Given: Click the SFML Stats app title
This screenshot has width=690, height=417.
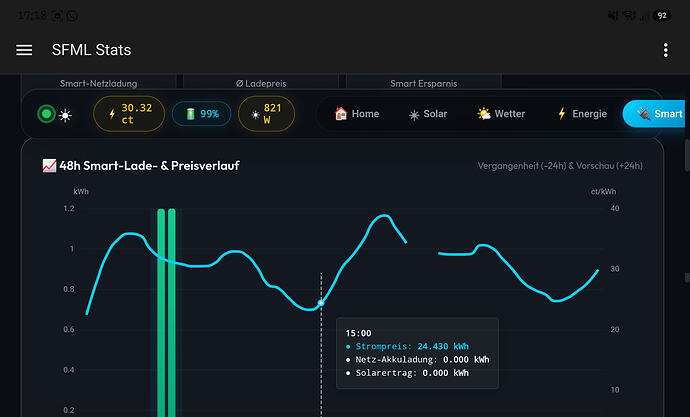Looking at the screenshot, I should point(92,50).
